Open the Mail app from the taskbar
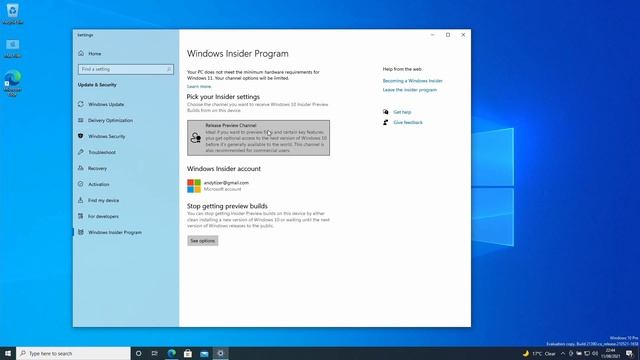Viewport: 640px width, 360px height. point(204,353)
